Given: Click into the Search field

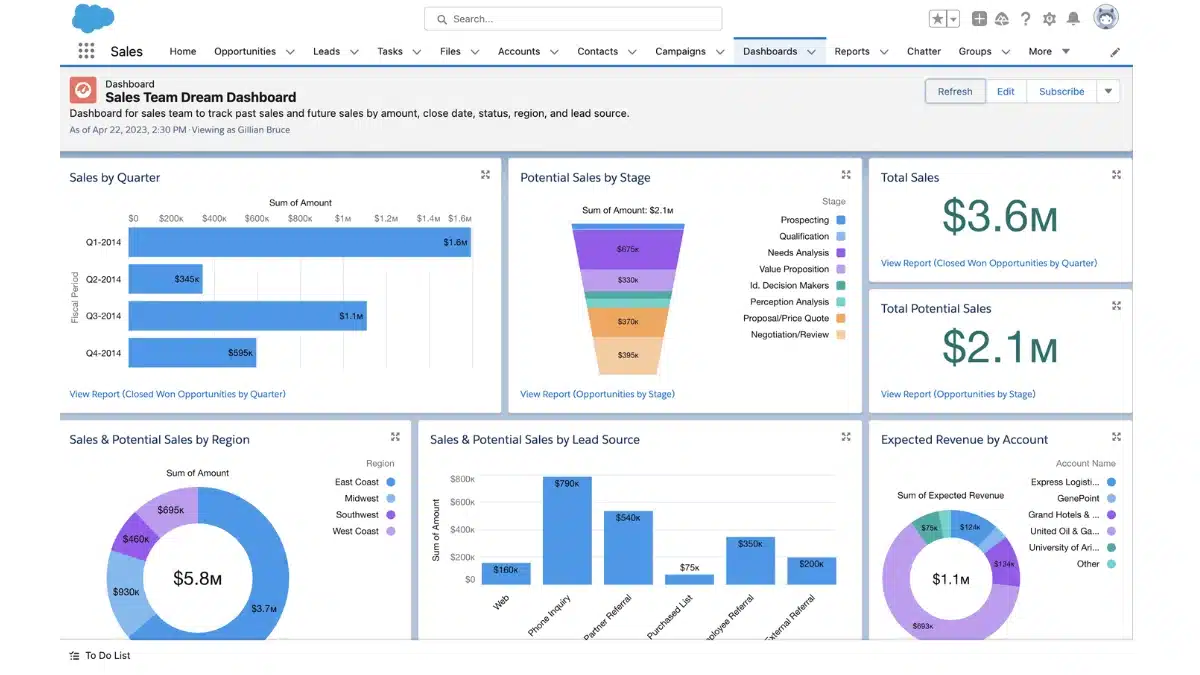Looking at the screenshot, I should 573,19.
